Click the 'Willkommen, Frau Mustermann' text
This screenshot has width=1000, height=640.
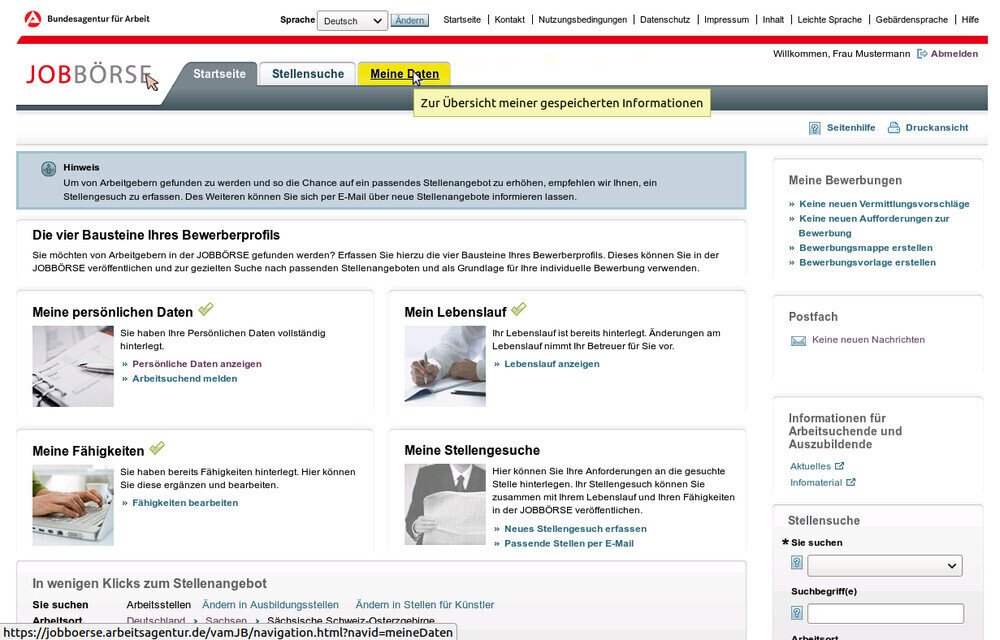click(841, 54)
